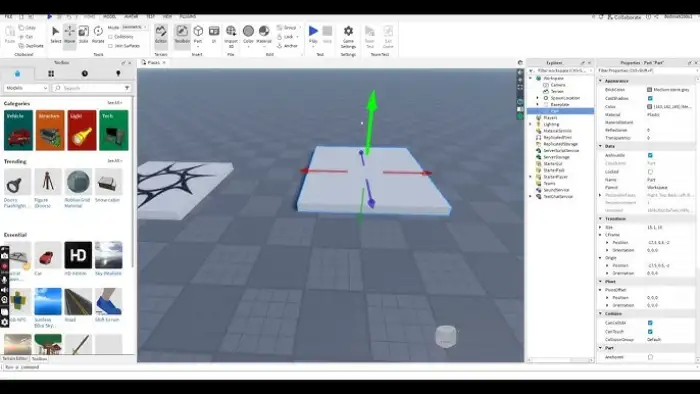Click the part Color swatch
This screenshot has width=700, height=394.
click(650, 107)
